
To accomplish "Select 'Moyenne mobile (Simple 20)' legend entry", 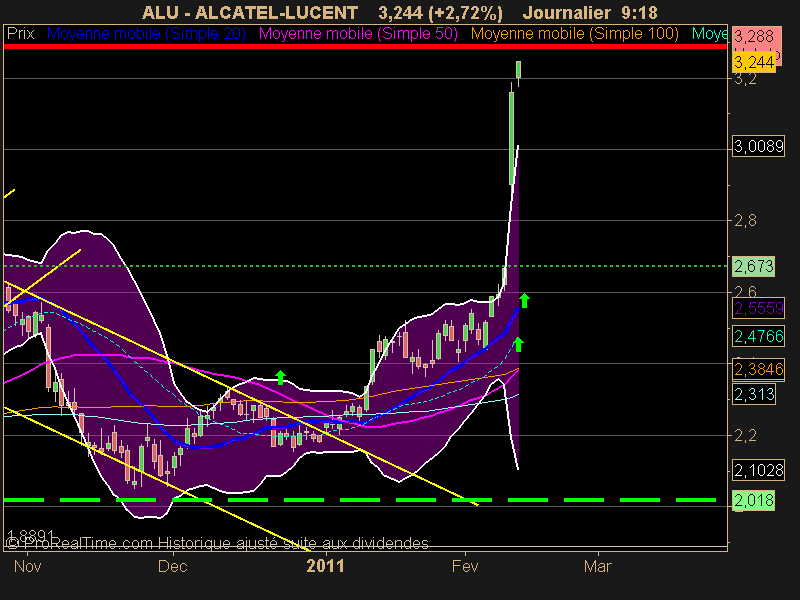I will click(146, 34).
